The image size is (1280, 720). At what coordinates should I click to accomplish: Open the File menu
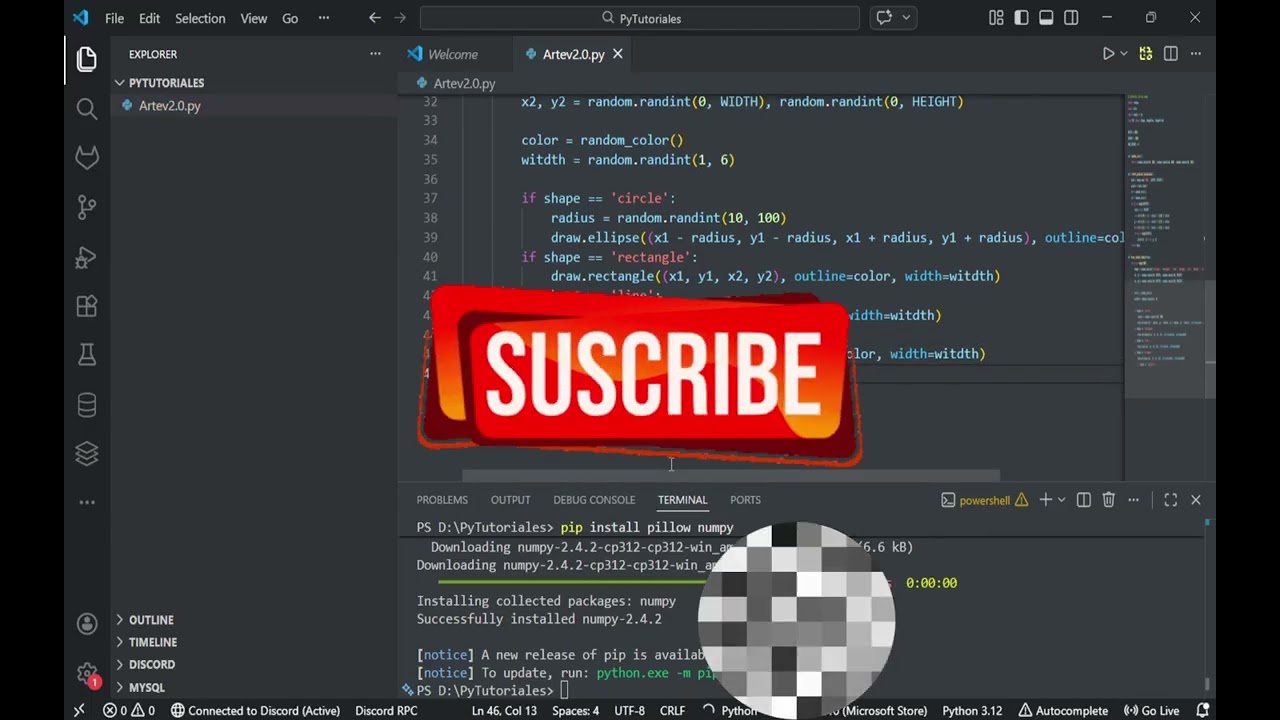click(114, 18)
